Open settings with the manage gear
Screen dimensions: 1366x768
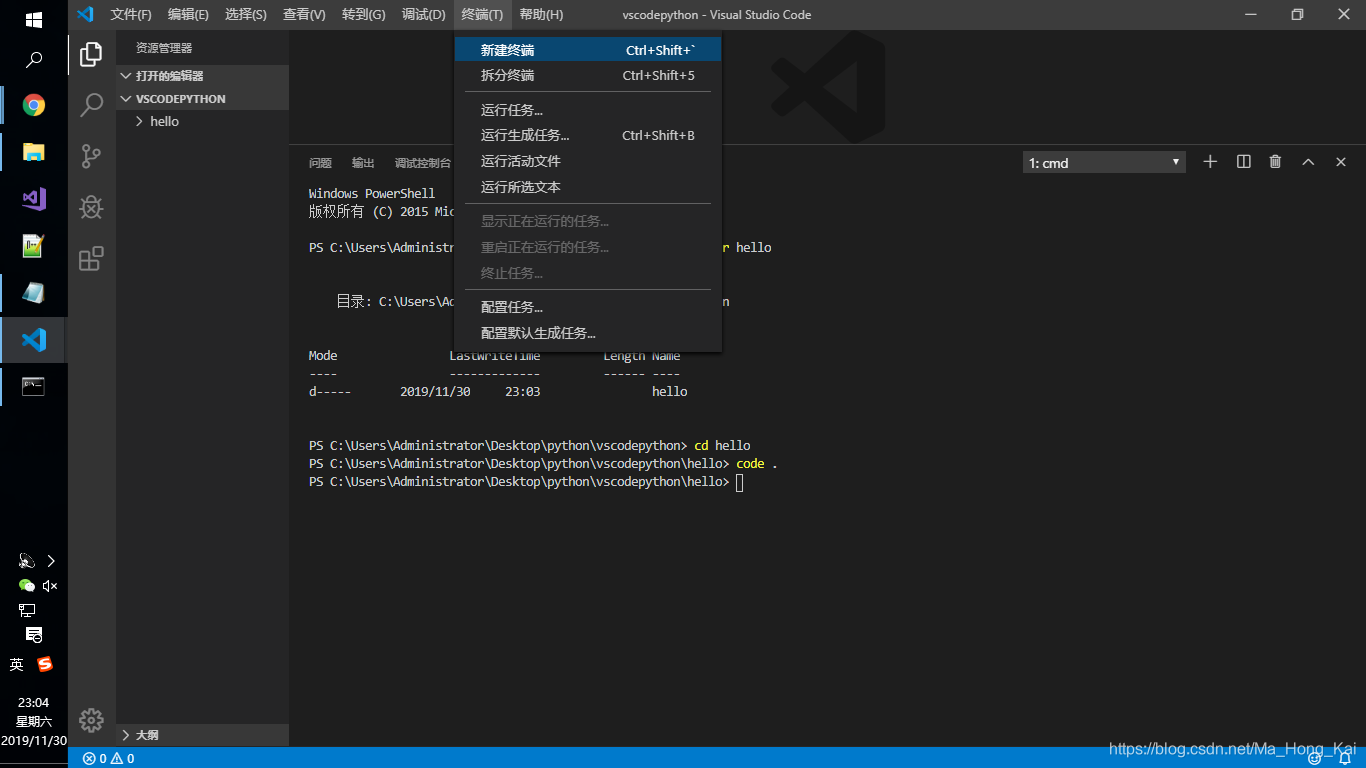click(91, 720)
